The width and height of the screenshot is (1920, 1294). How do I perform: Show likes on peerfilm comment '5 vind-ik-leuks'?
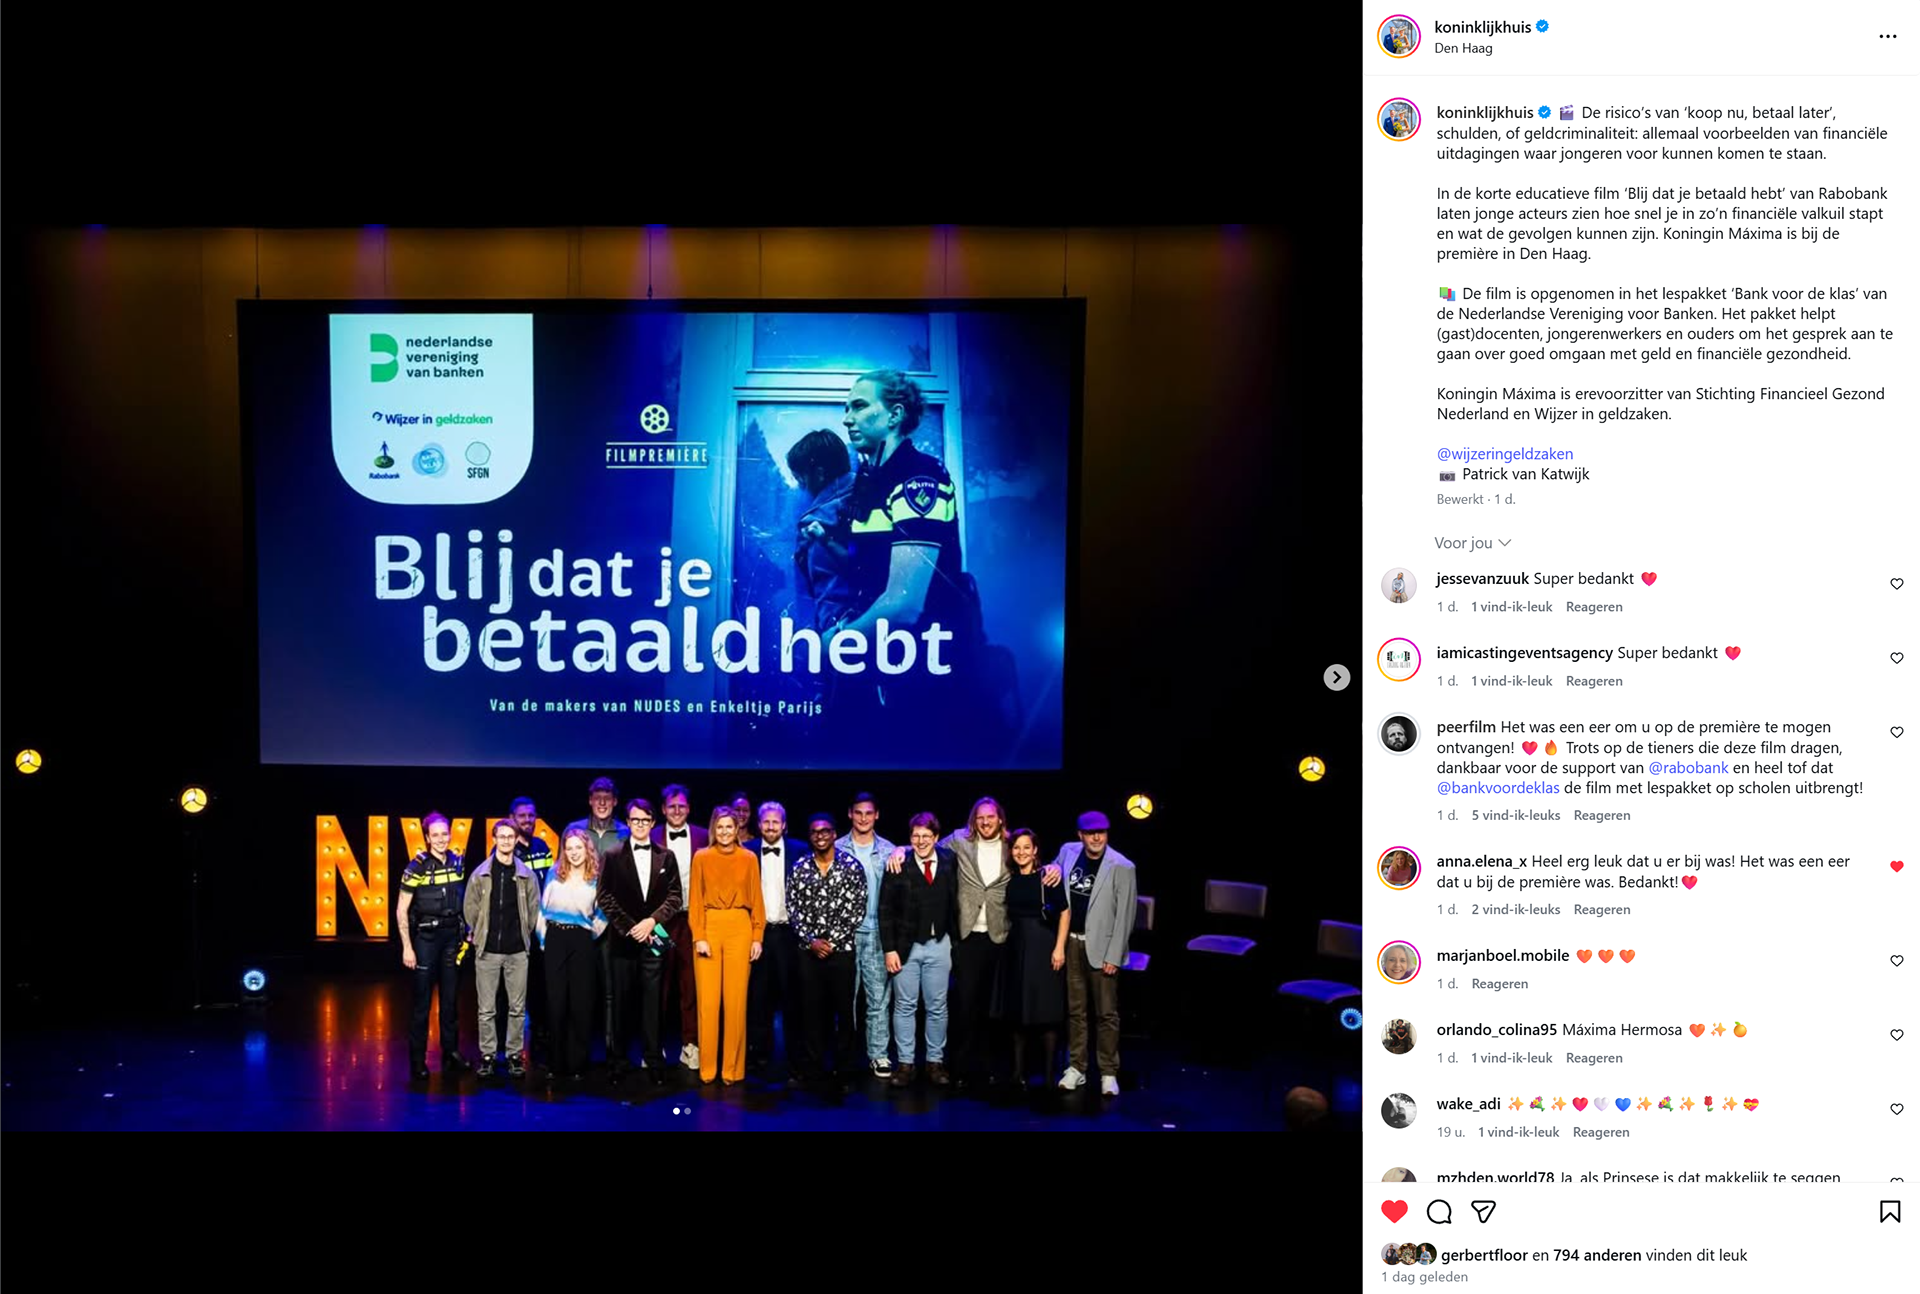click(1515, 816)
